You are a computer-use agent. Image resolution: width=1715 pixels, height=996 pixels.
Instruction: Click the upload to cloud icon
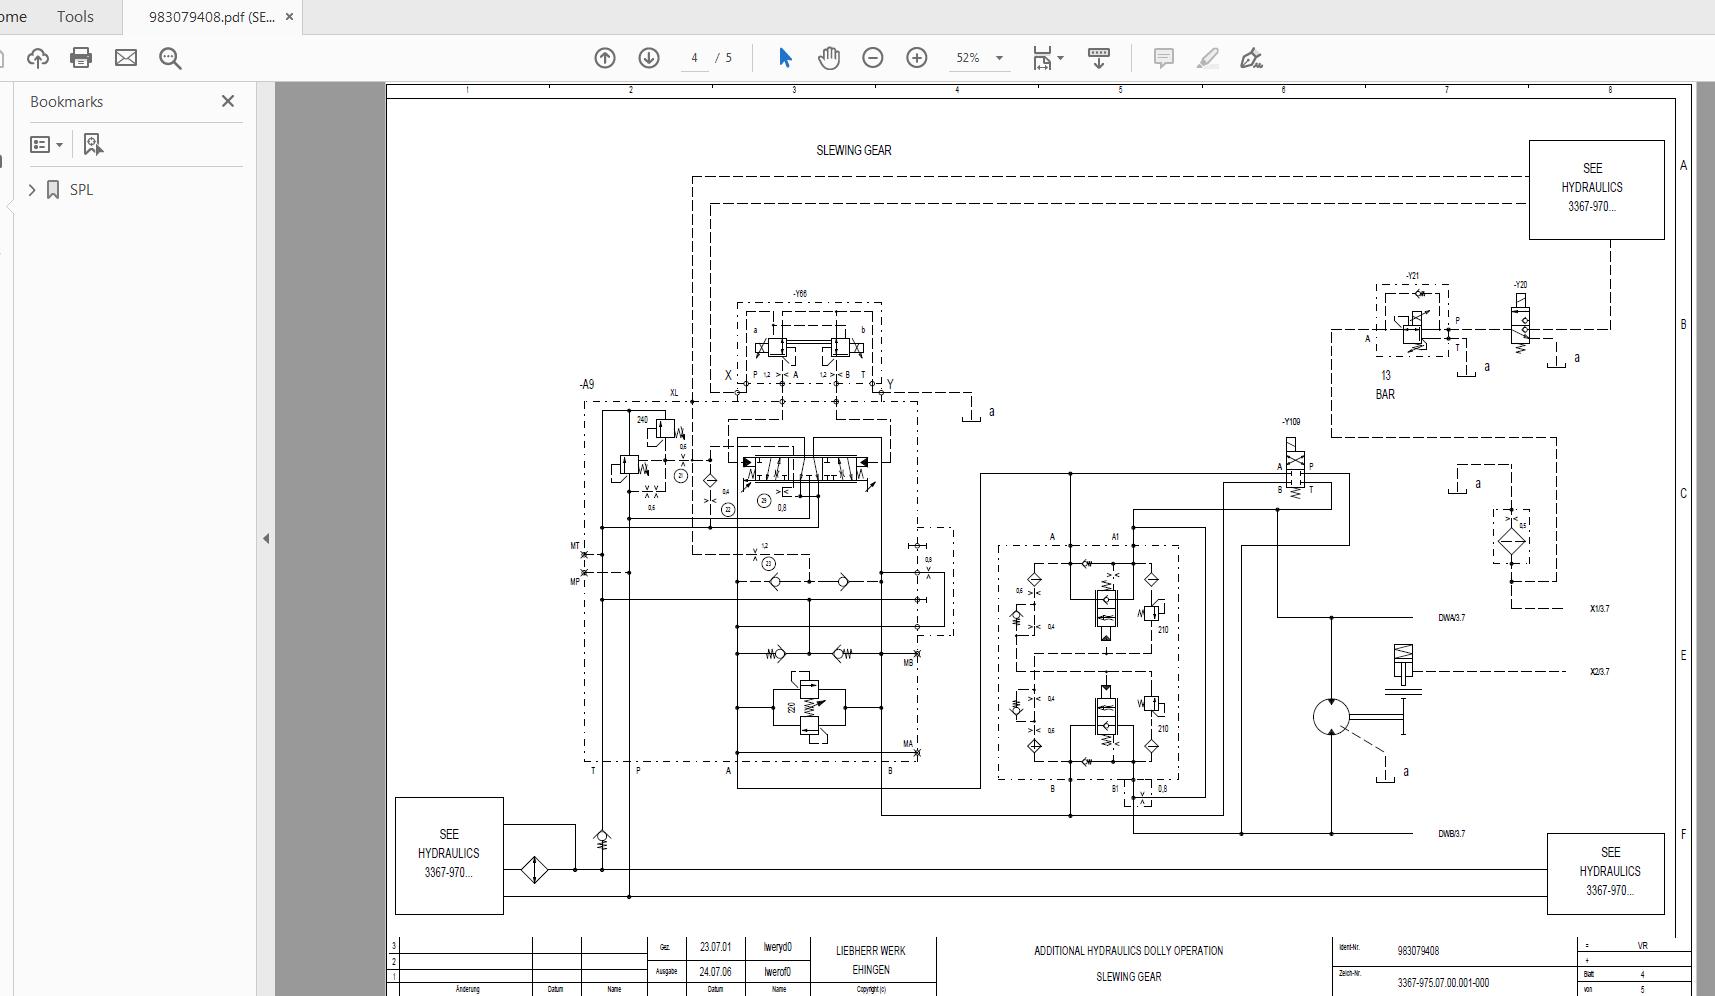tap(37, 58)
